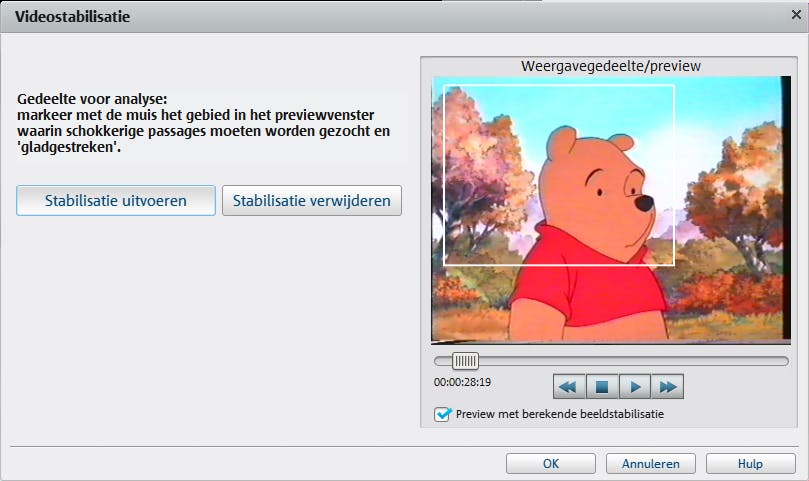This screenshot has width=809, height=481.
Task: Click the 'Stabilisatie verwijderen' button
Action: (x=312, y=201)
